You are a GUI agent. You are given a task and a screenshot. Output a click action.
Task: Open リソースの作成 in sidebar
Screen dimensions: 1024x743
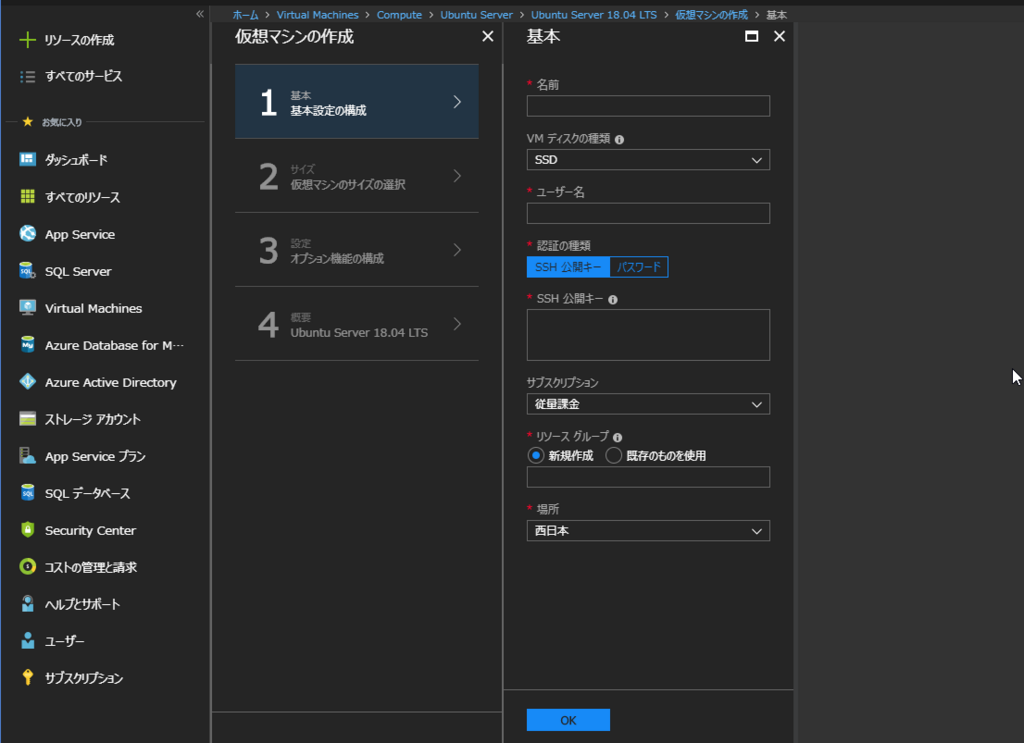click(79, 40)
